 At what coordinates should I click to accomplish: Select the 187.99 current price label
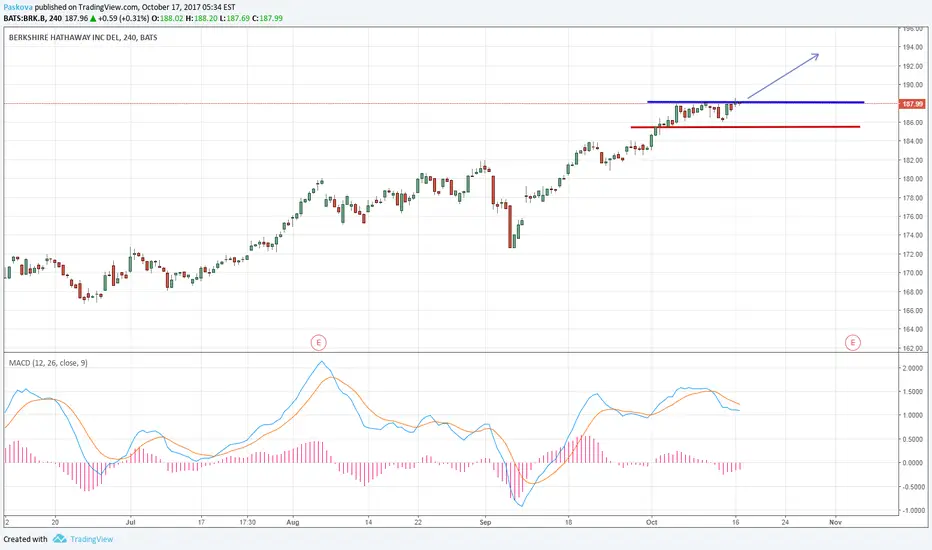click(x=912, y=104)
